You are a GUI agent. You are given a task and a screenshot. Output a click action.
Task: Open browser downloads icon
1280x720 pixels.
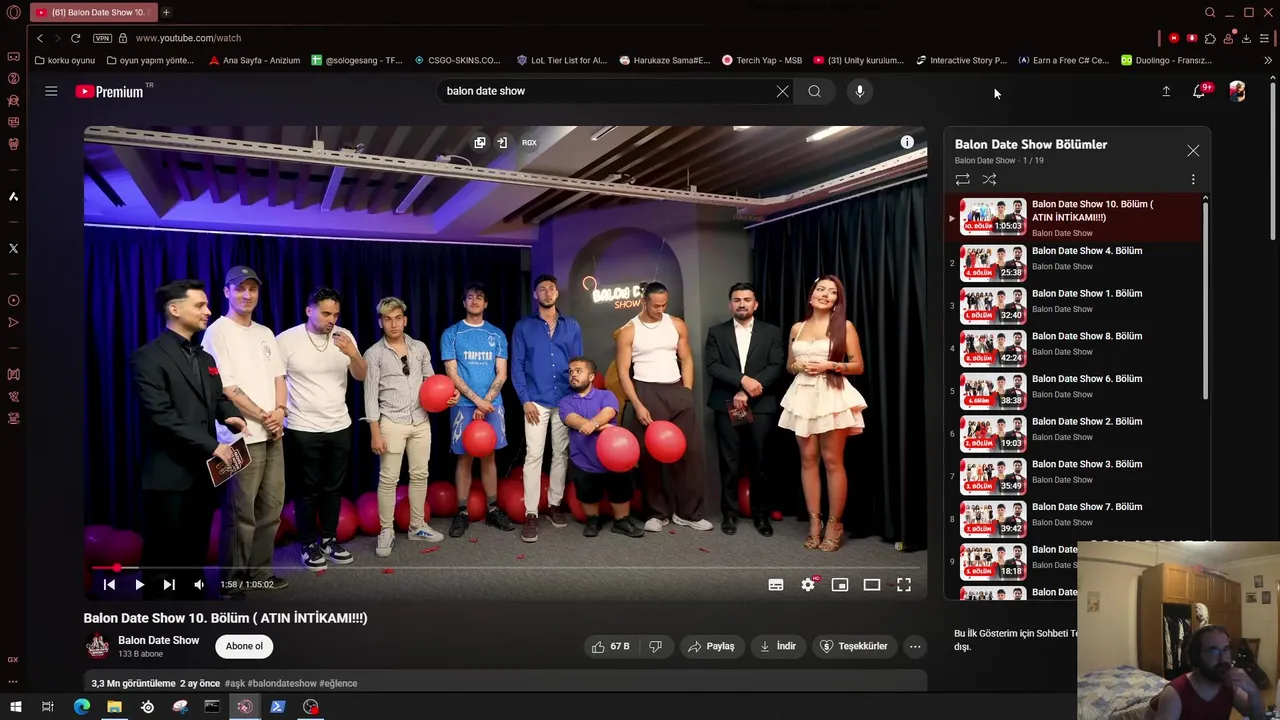pos(1246,38)
